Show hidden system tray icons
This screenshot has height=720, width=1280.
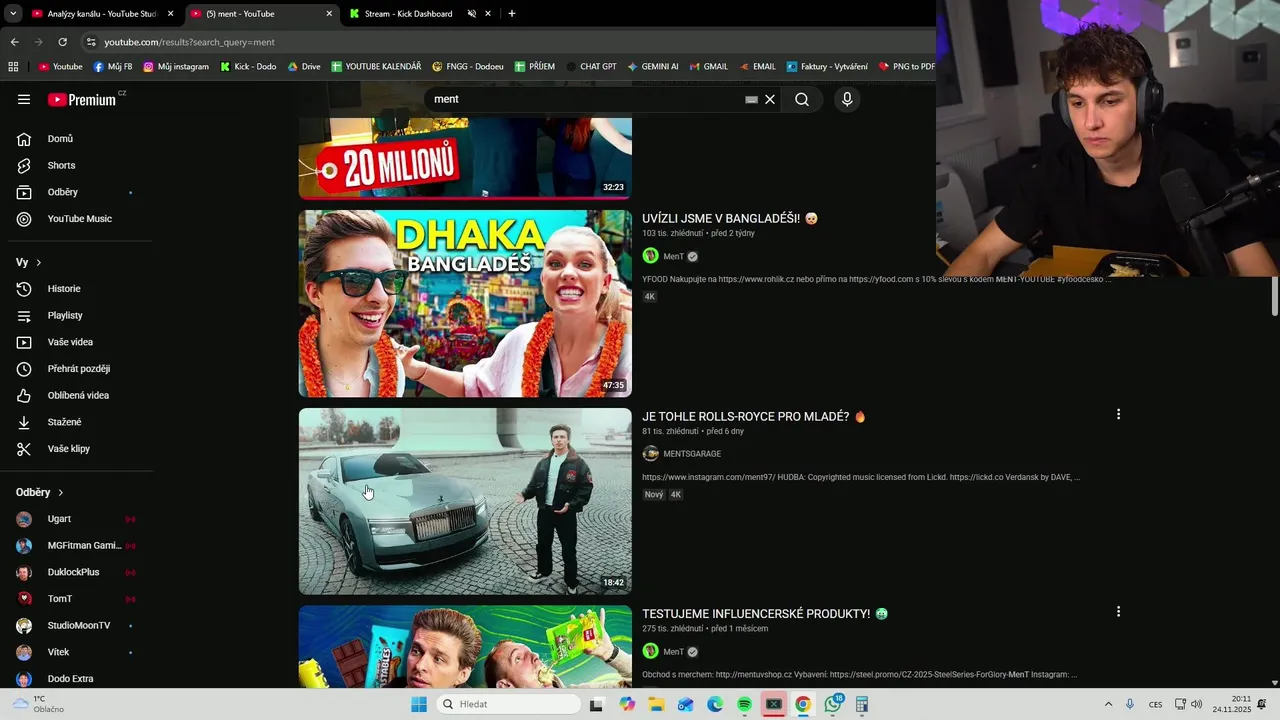1108,704
